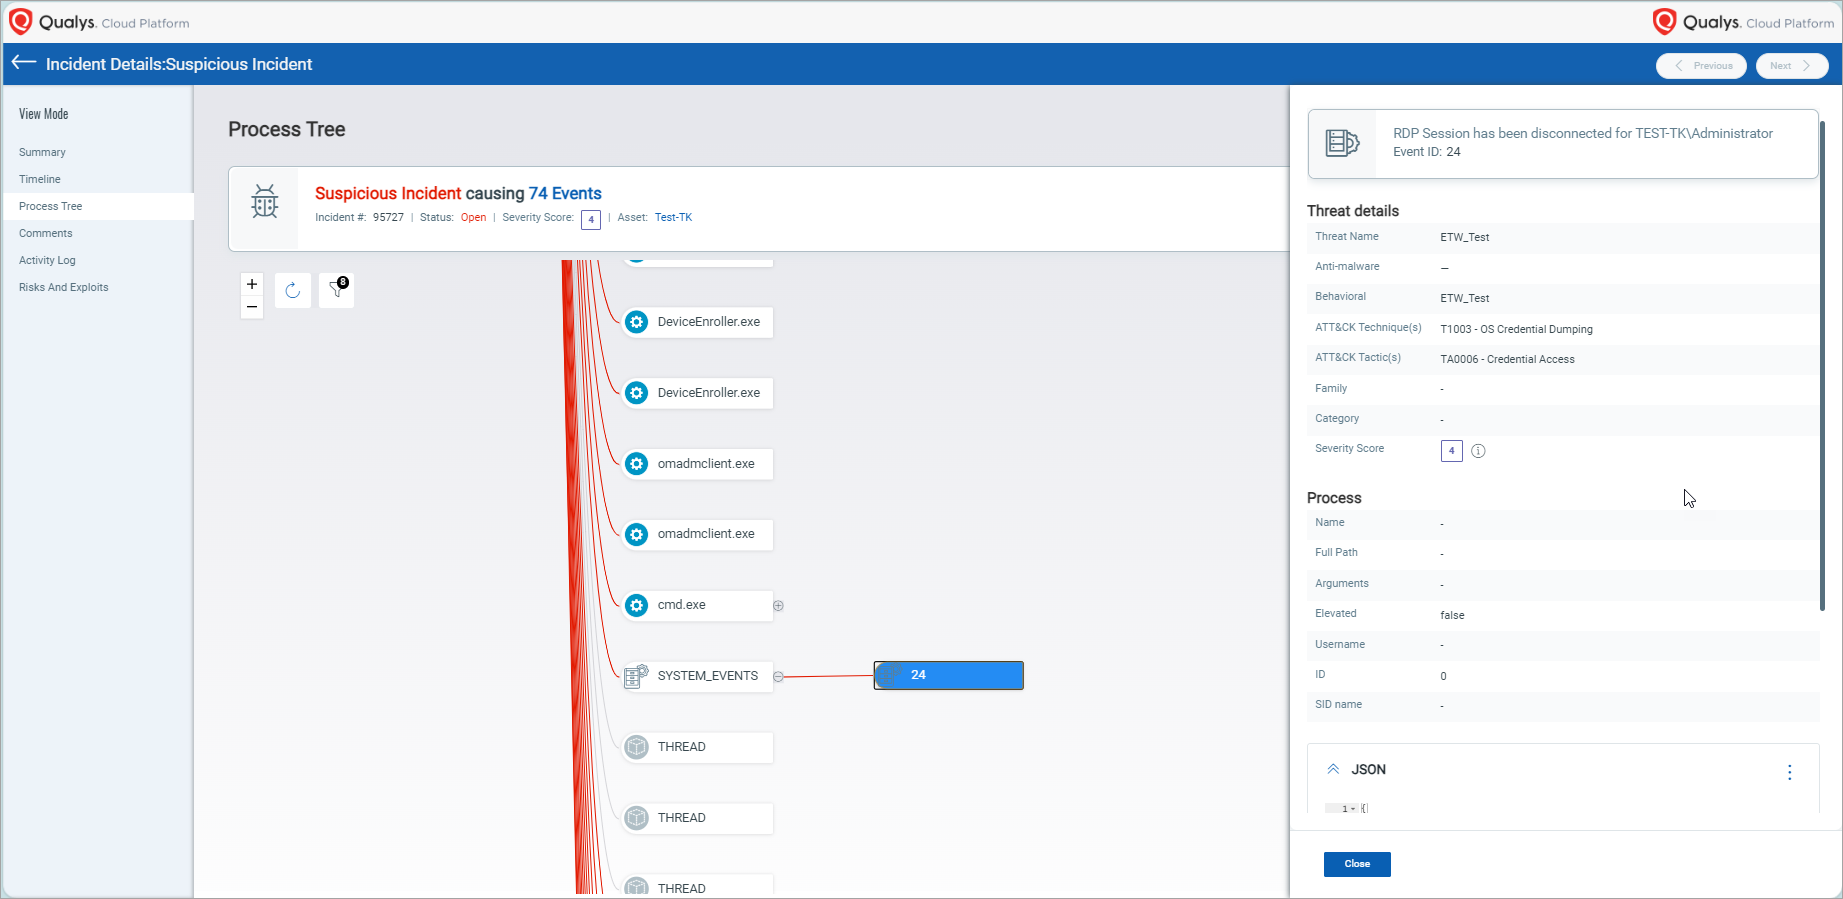
Task: Fold JSON line 1
Action: (x=1353, y=809)
